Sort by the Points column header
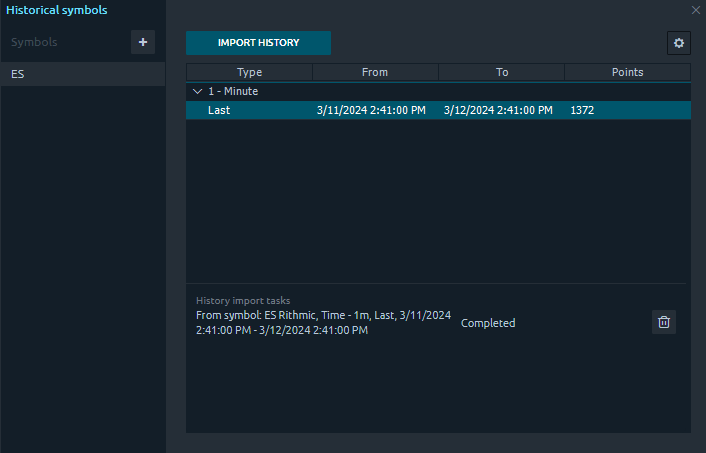The height and width of the screenshot is (453, 706). (x=627, y=72)
